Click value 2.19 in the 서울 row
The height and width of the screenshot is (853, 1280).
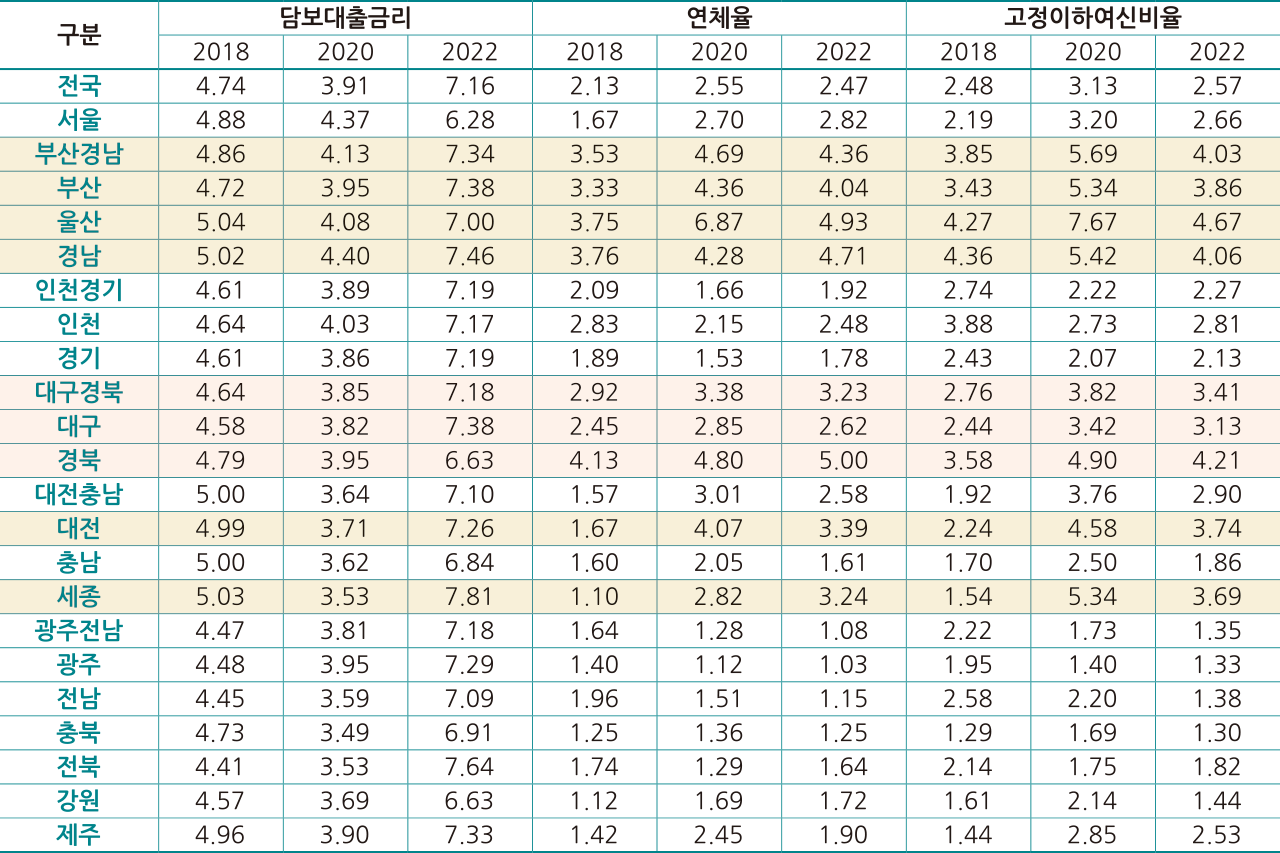(968, 120)
